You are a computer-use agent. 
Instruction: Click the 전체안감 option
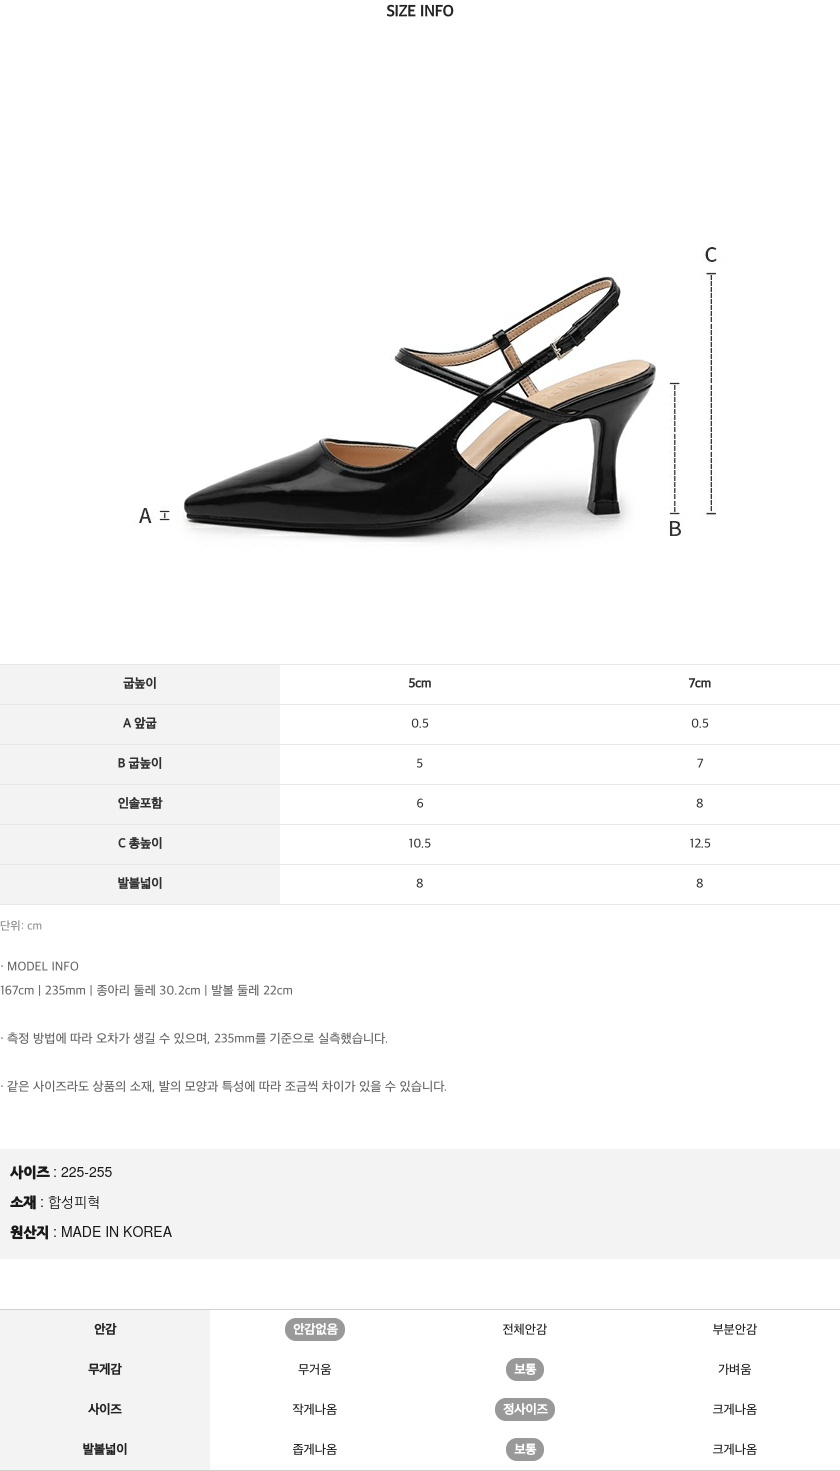pyautogui.click(x=525, y=1329)
